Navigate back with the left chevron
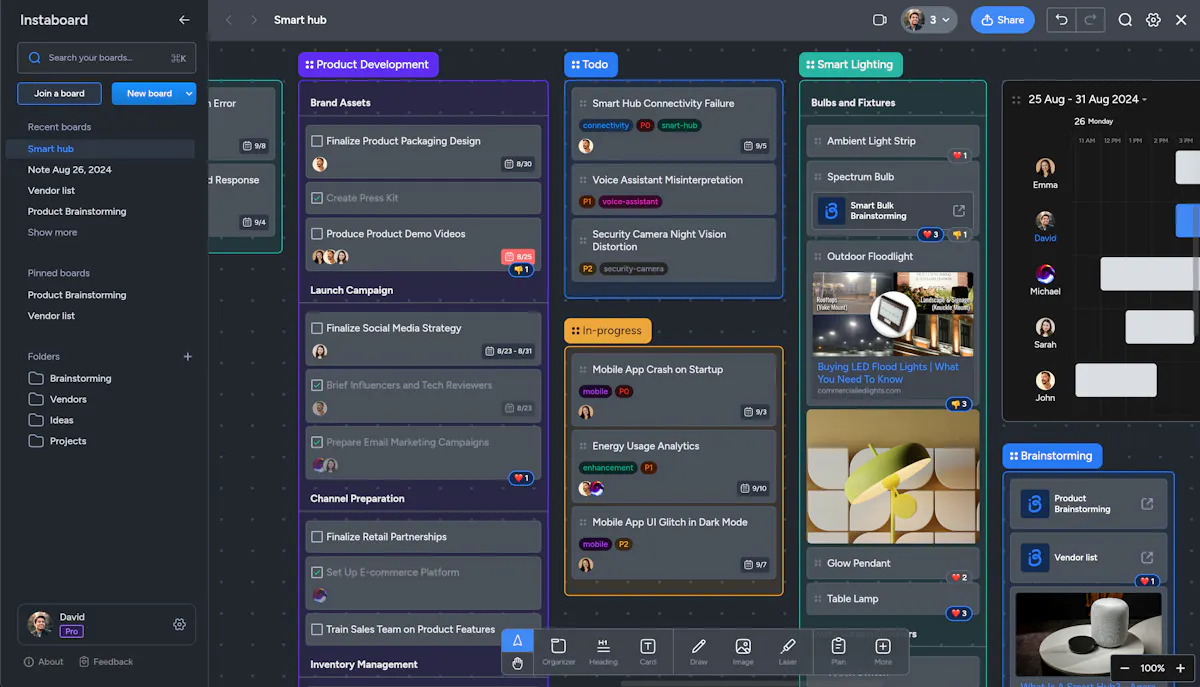 coord(229,20)
